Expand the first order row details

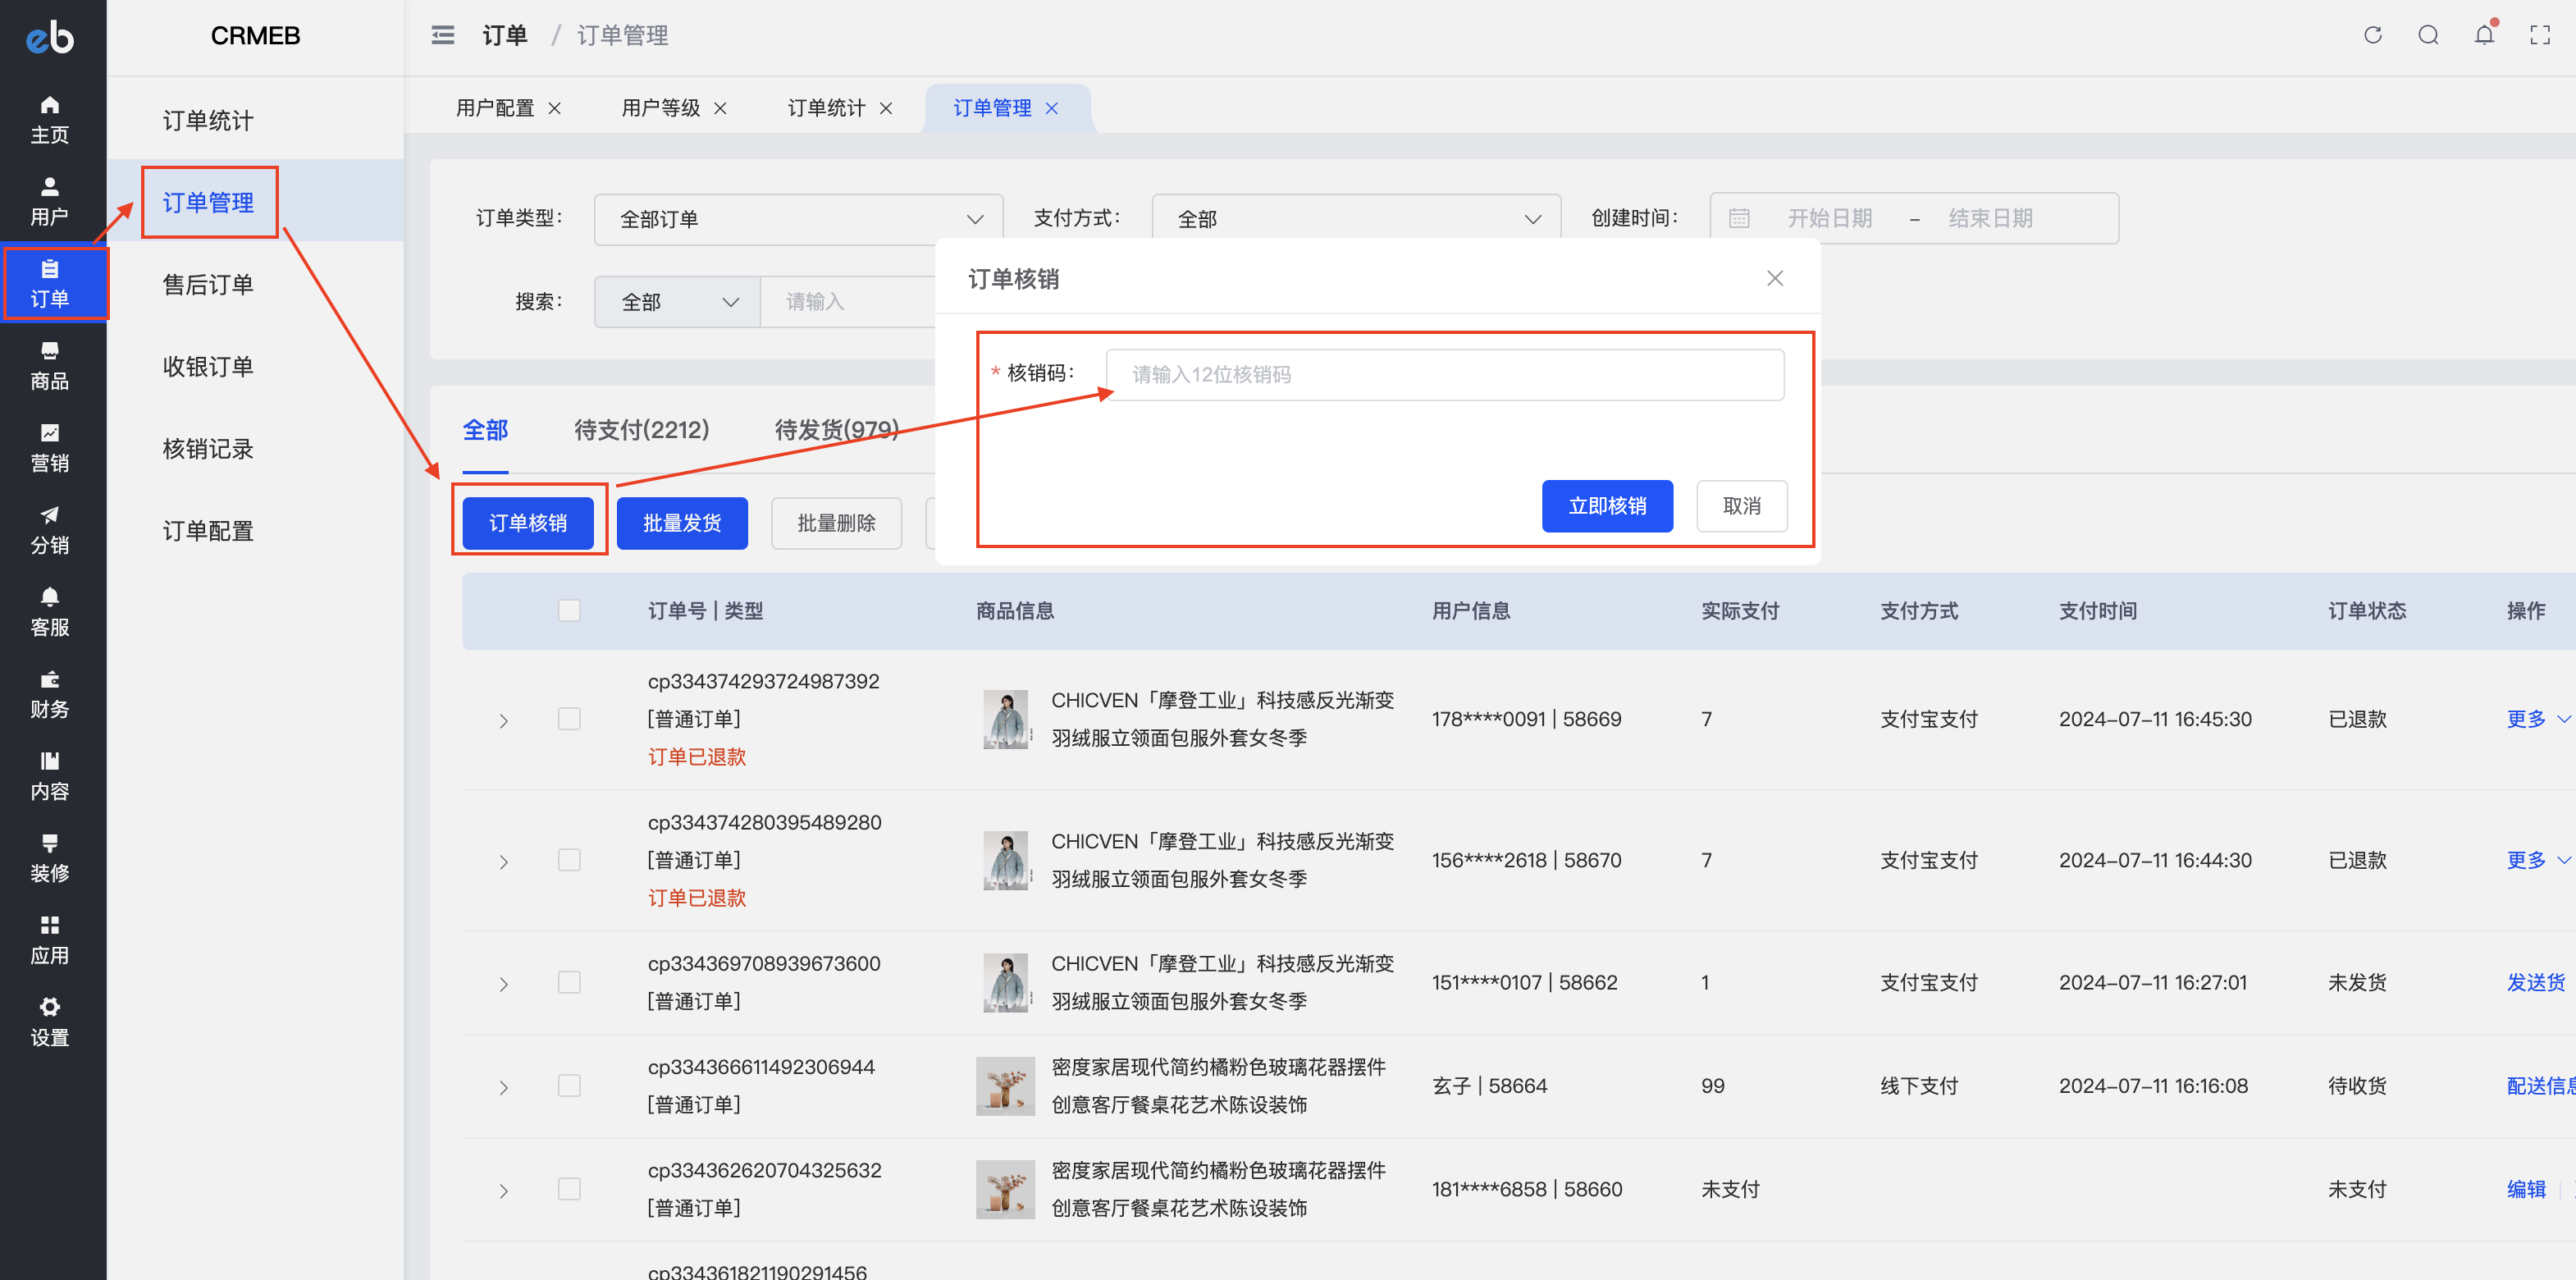503,719
